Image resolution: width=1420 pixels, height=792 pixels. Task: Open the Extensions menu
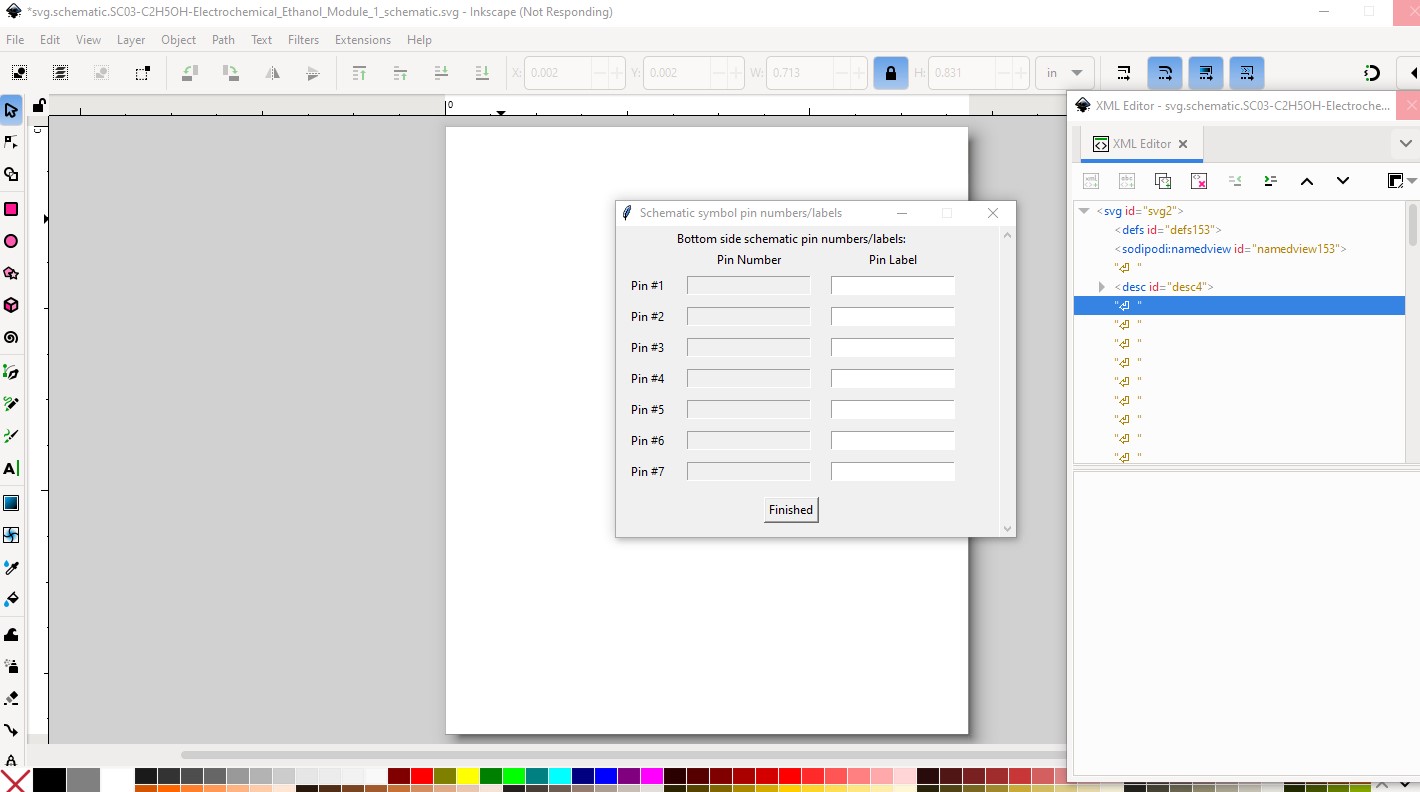[x=362, y=40]
